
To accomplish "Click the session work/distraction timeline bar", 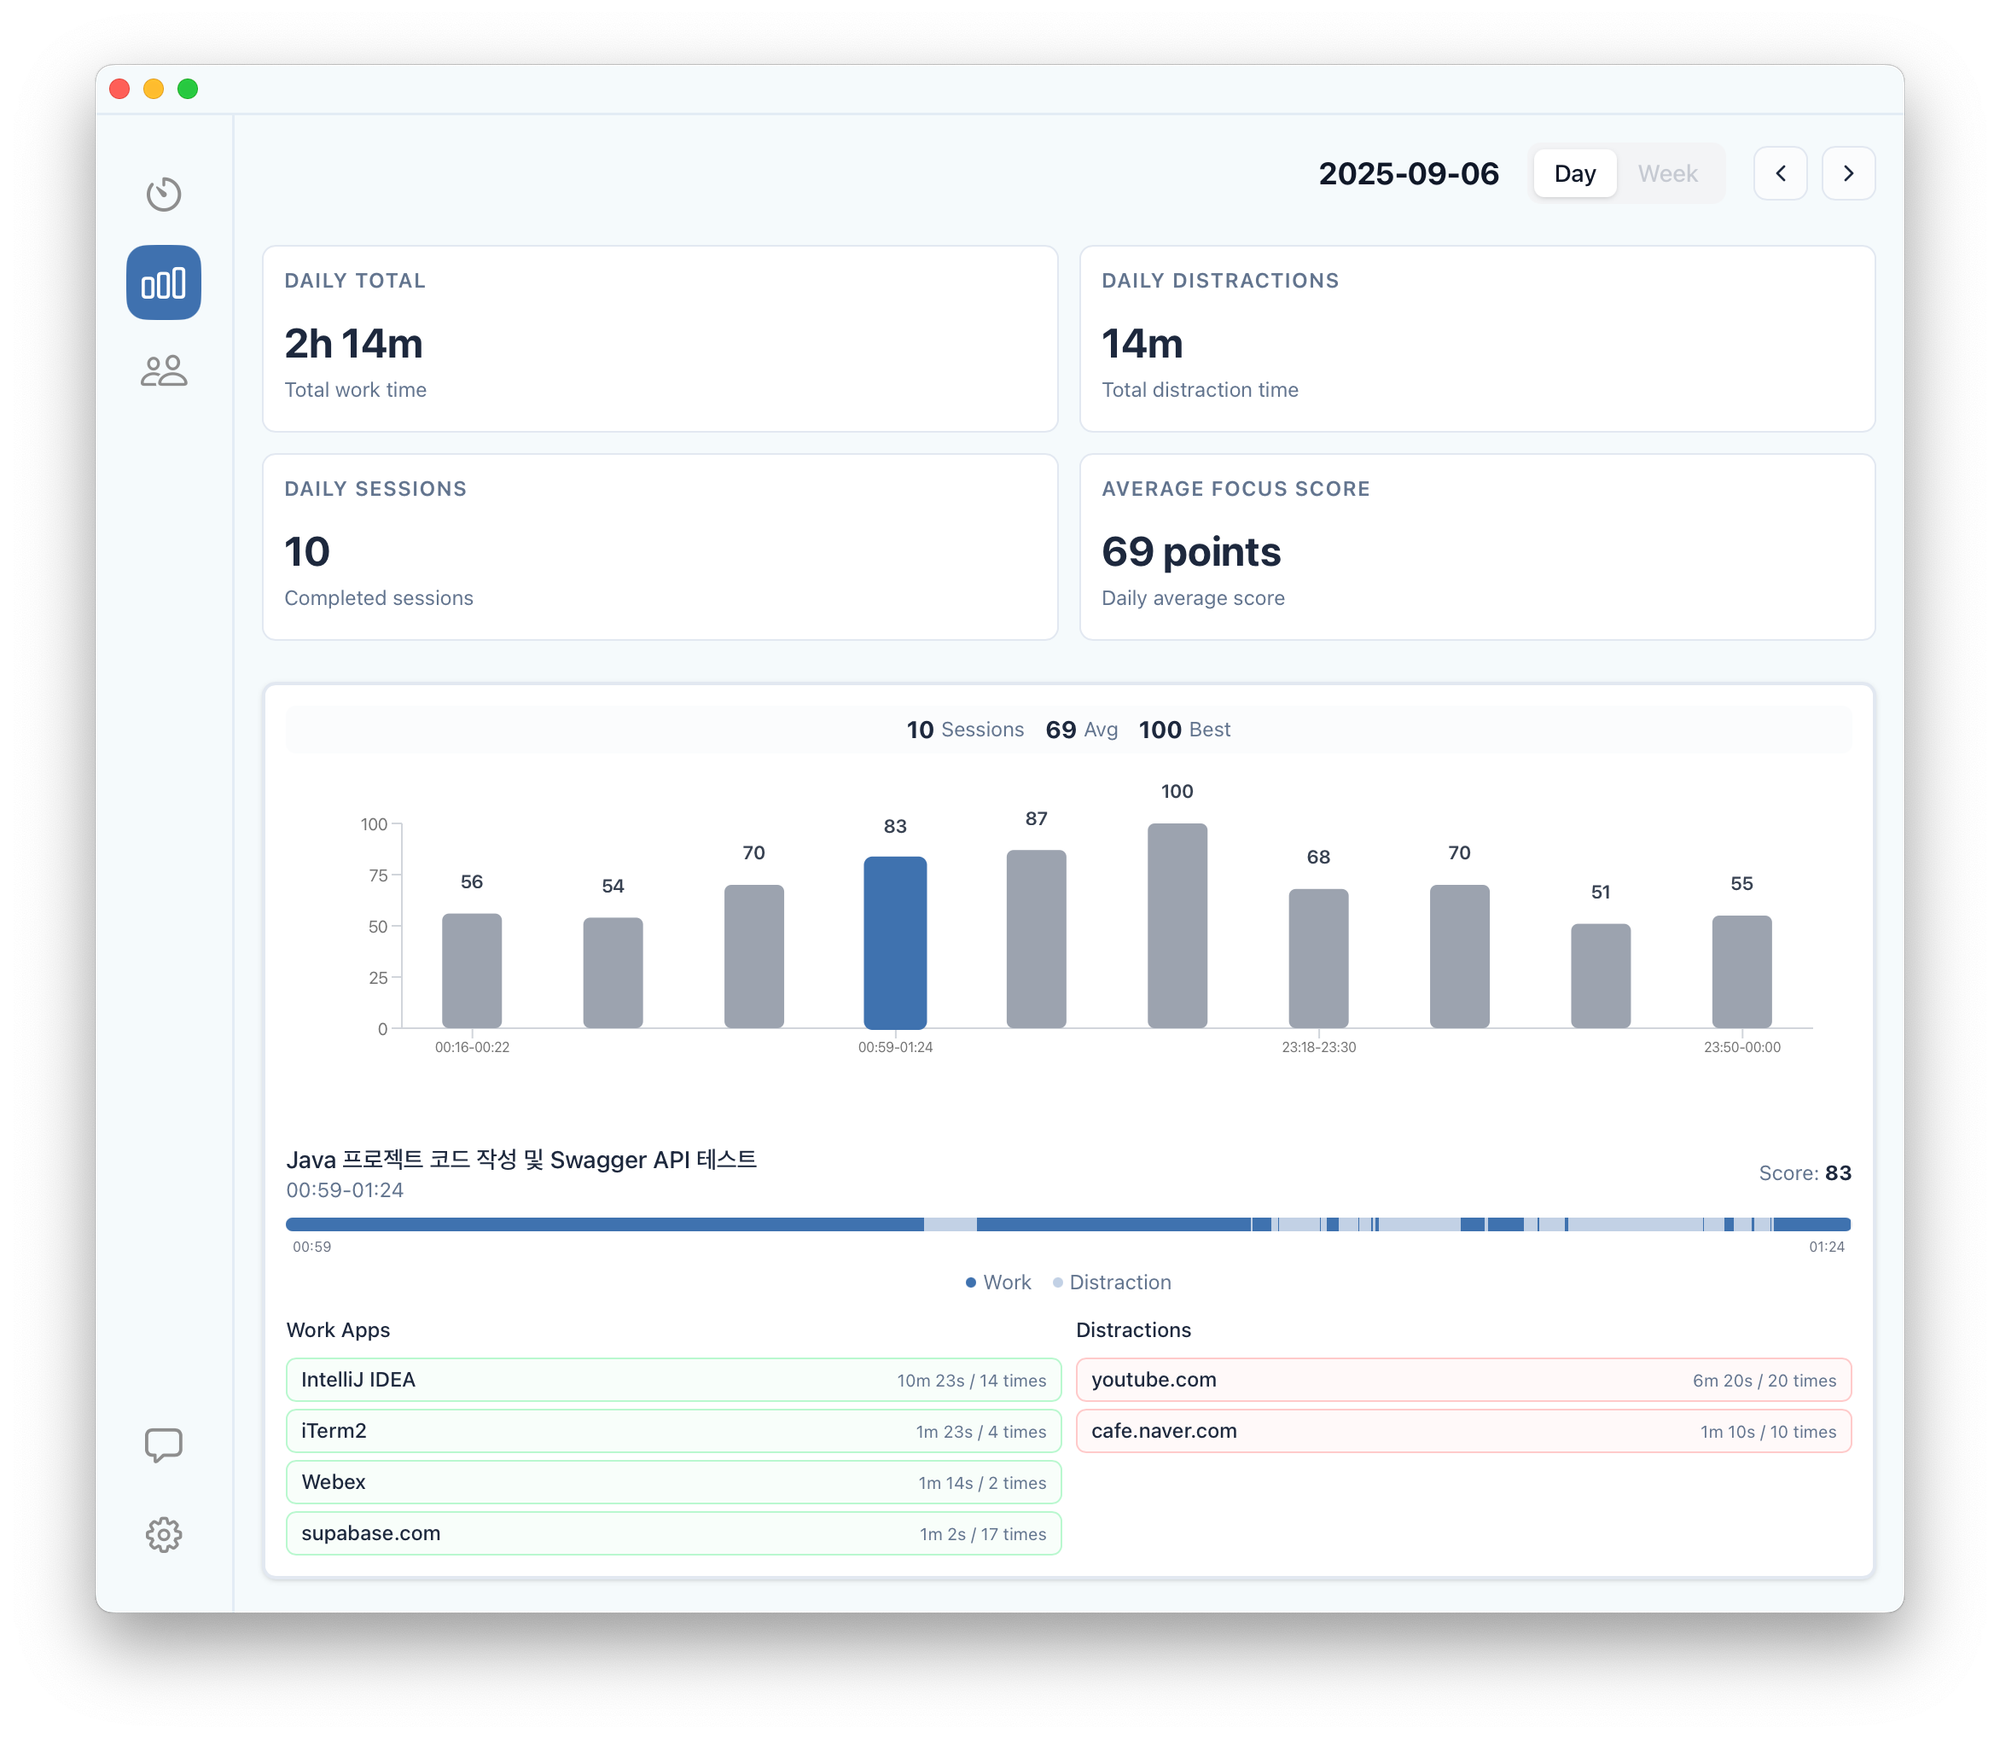I will click(1068, 1224).
